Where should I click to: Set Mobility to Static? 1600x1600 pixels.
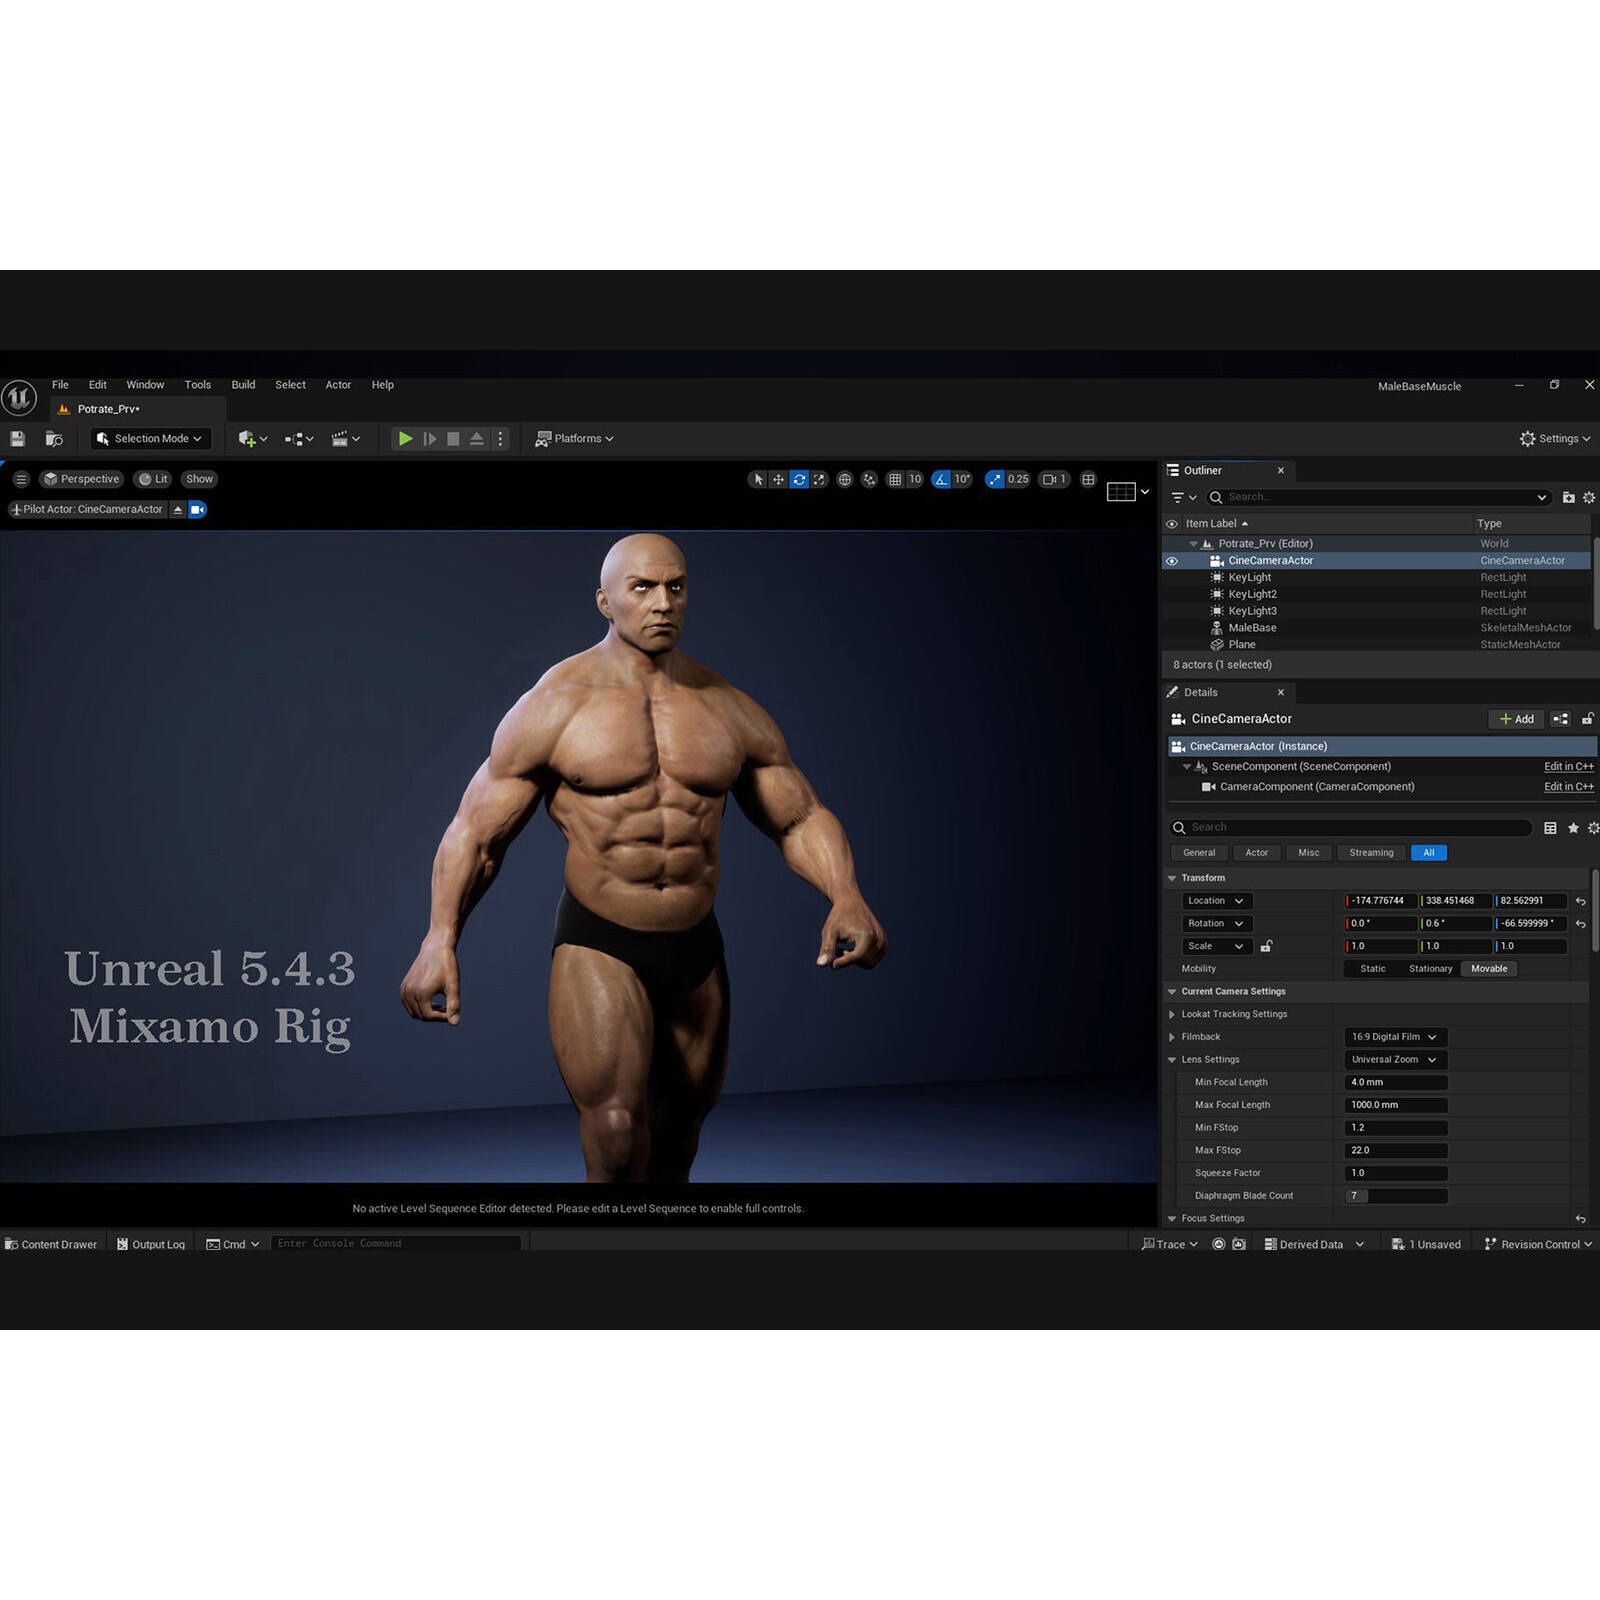[x=1373, y=969]
